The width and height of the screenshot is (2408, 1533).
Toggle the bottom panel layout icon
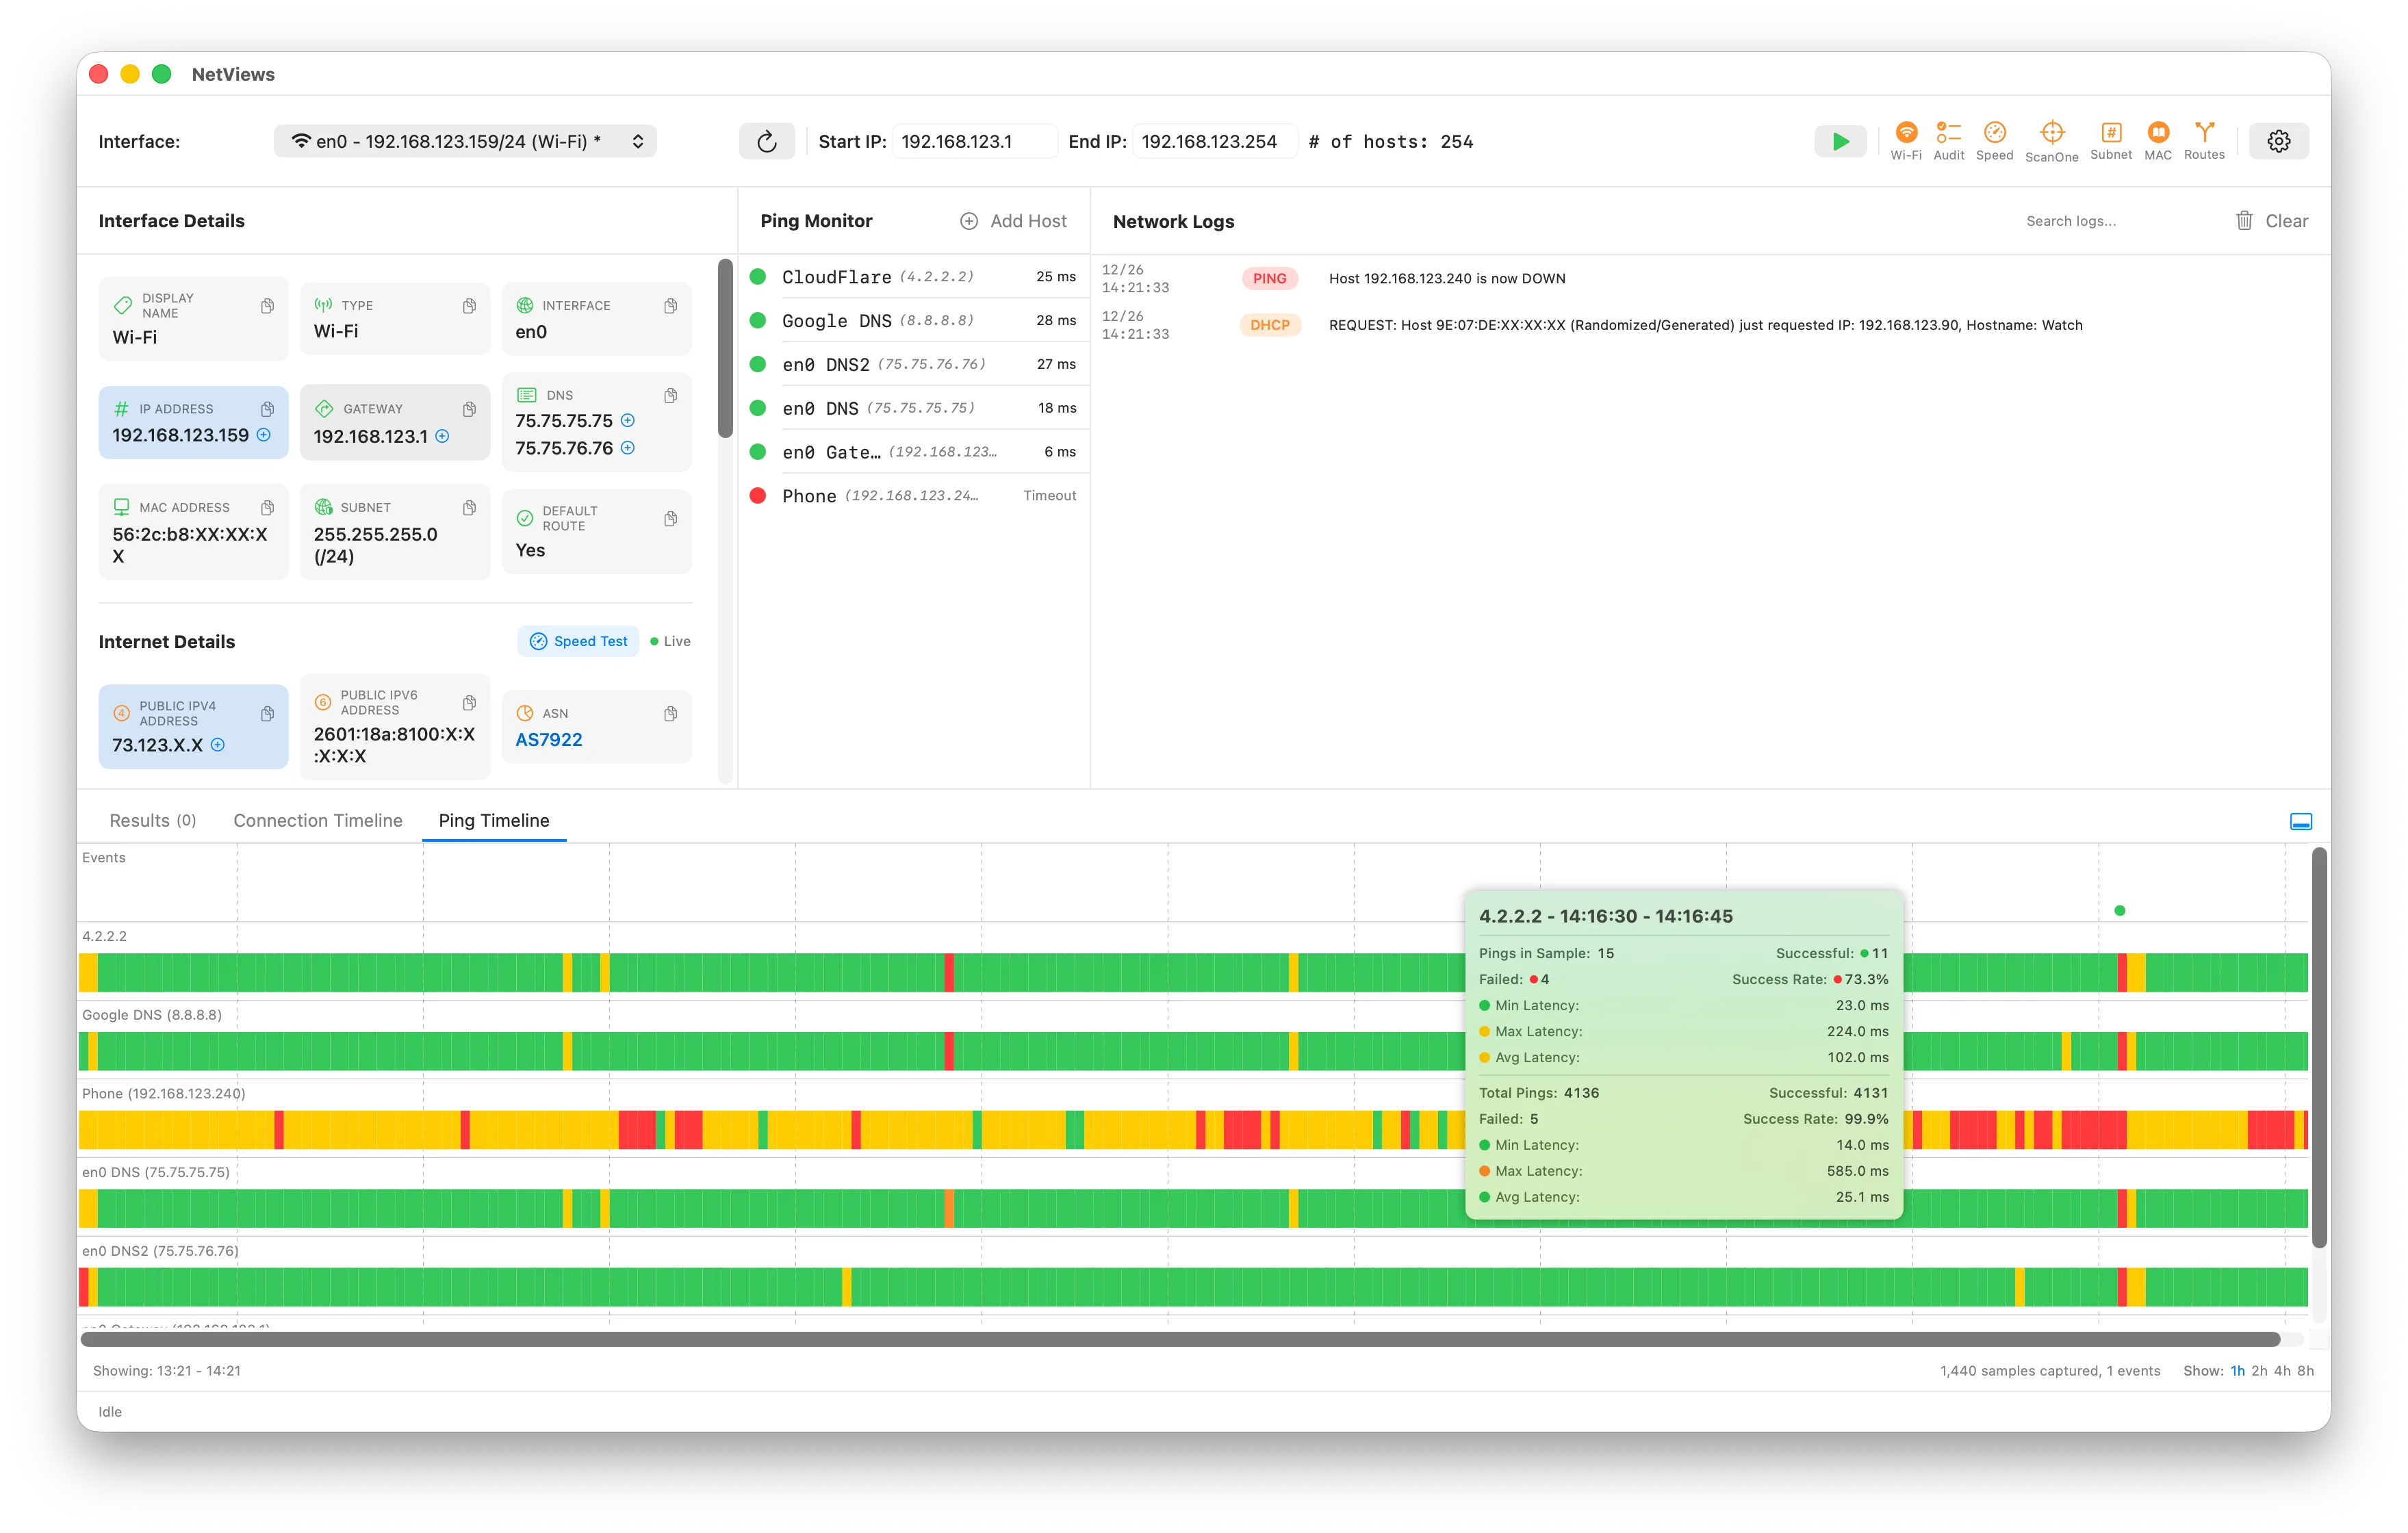(x=2300, y=821)
